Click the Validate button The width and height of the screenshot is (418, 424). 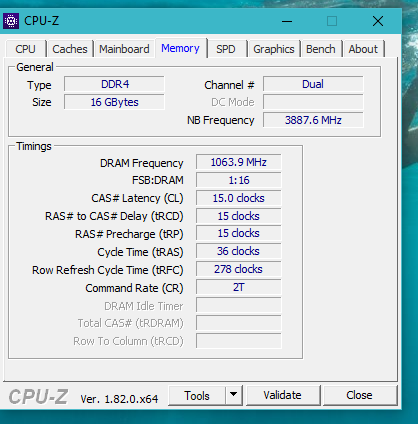pos(283,395)
